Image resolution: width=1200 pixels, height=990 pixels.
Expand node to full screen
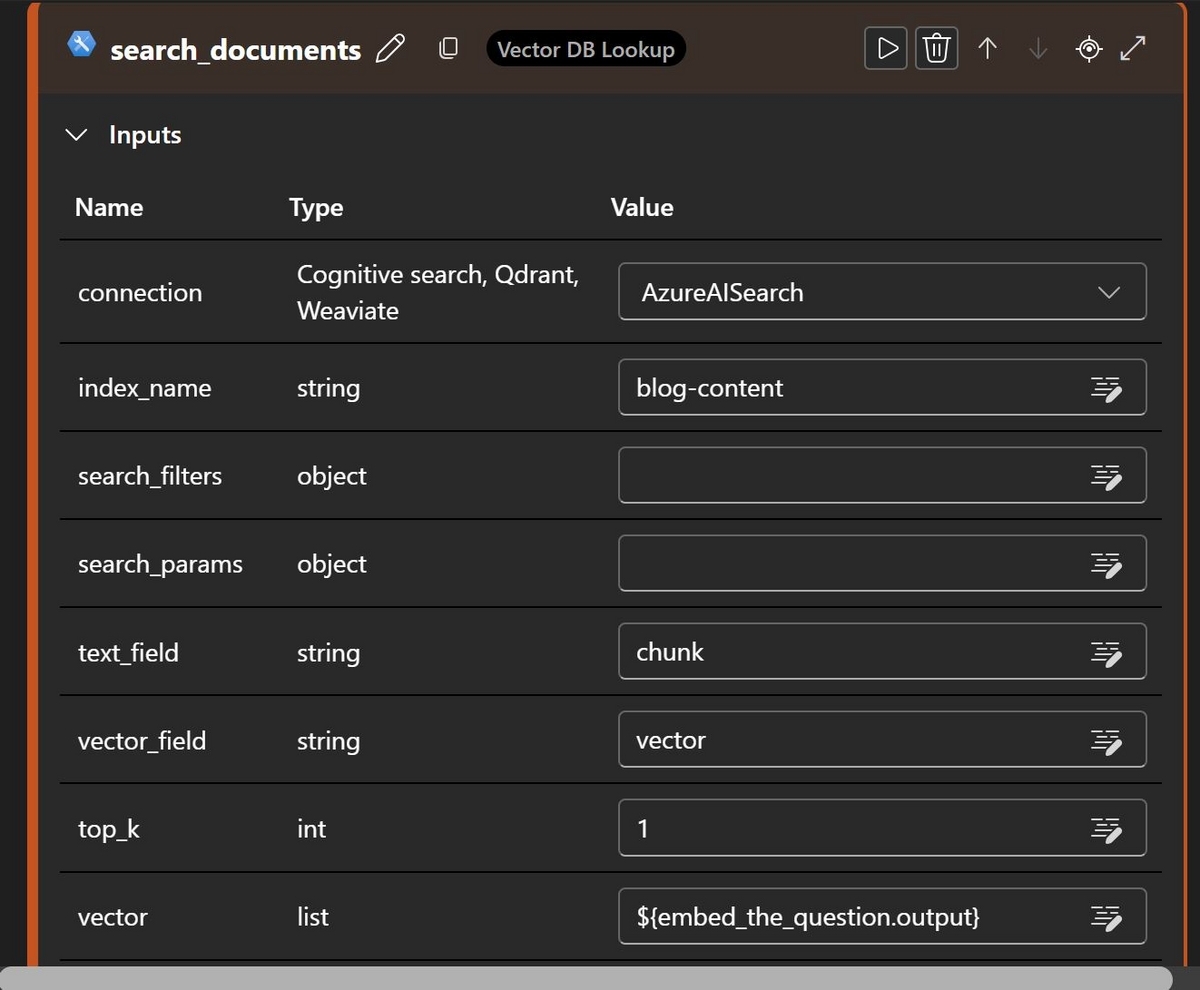pos(1133,48)
